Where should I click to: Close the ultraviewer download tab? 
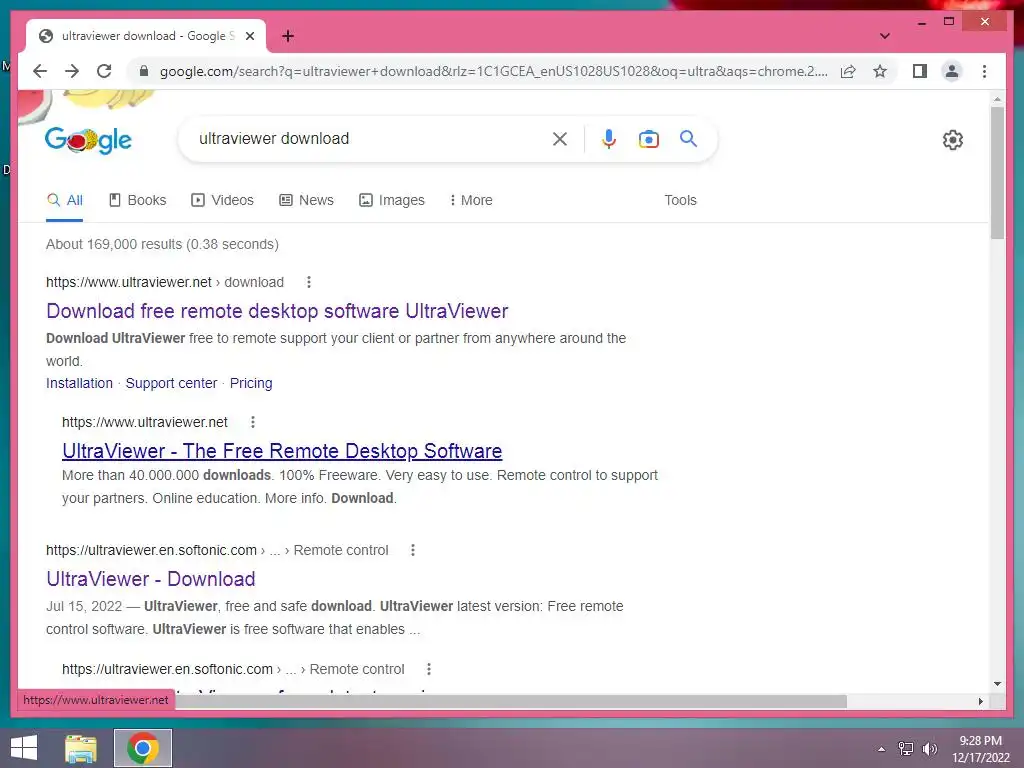(249, 36)
